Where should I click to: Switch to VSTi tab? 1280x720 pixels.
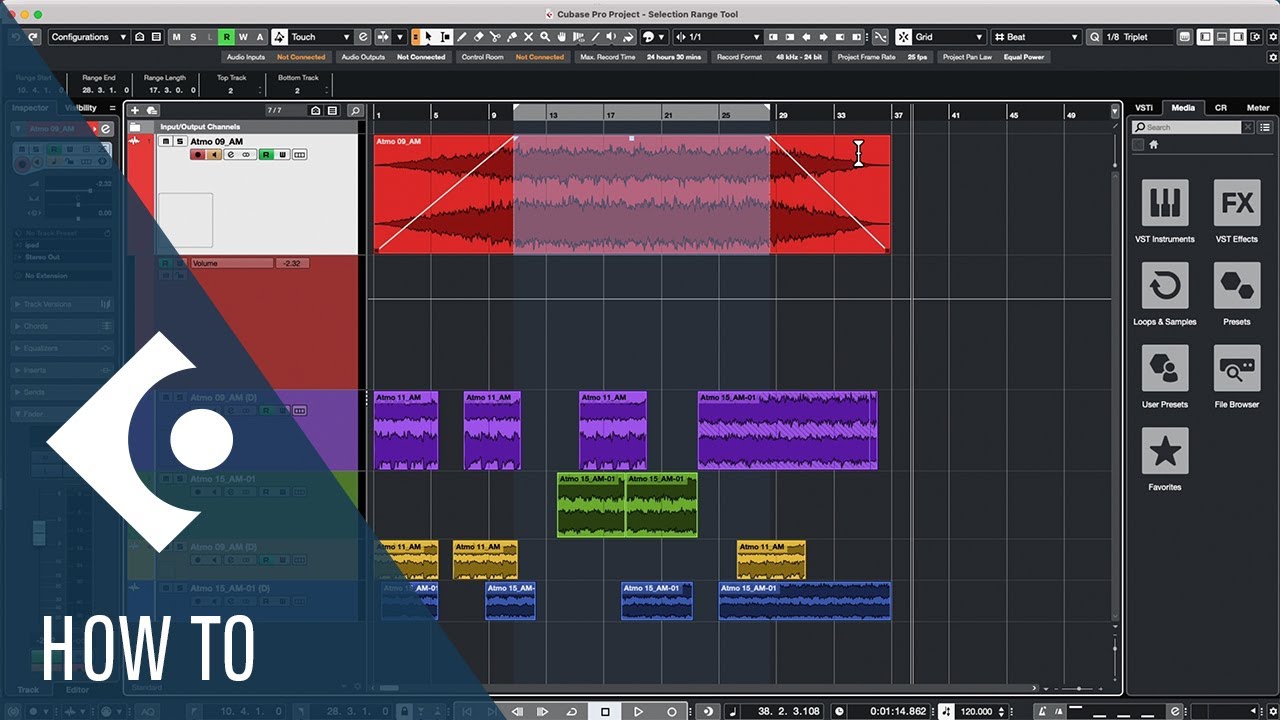click(x=1144, y=108)
